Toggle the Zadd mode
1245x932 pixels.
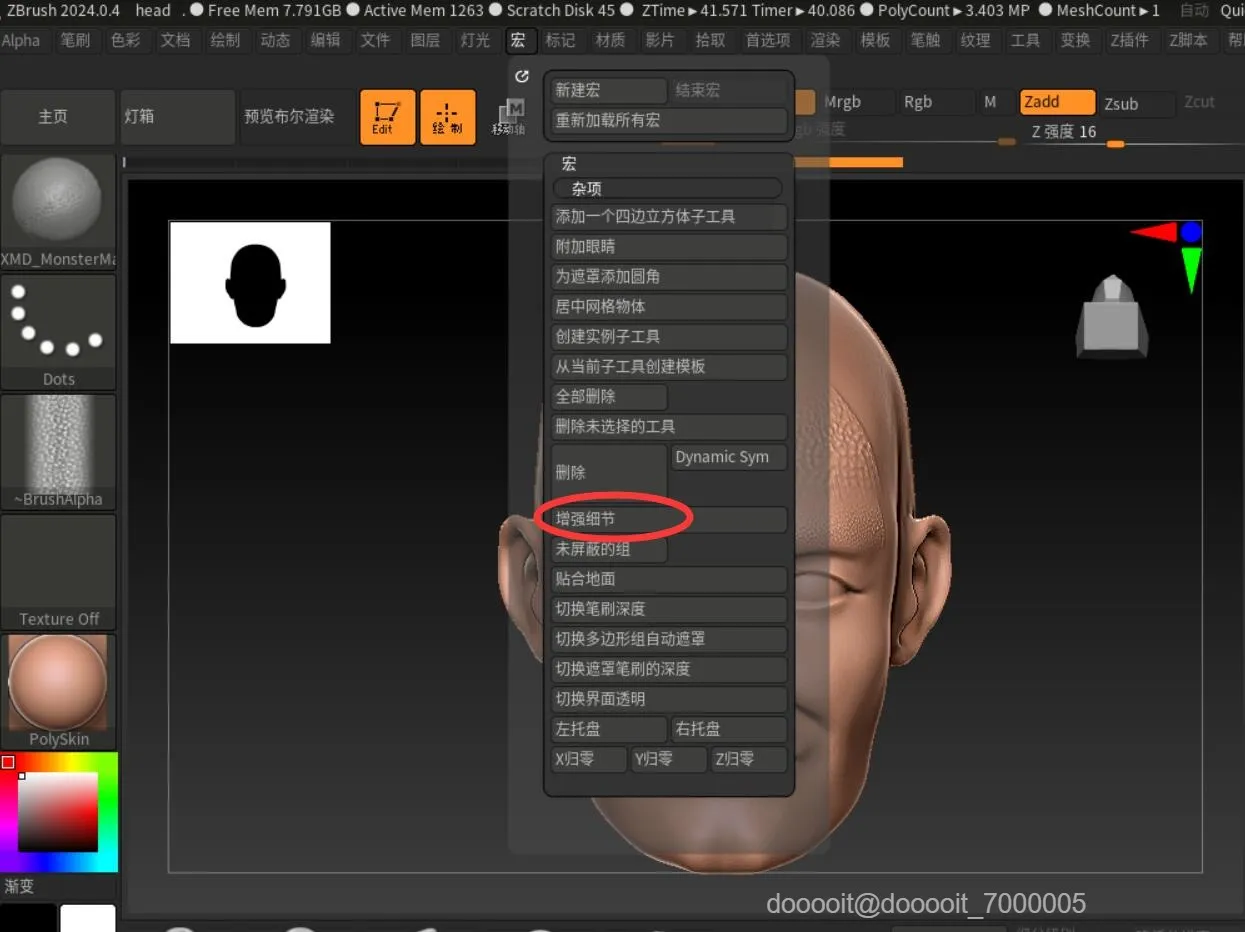[x=1057, y=102]
